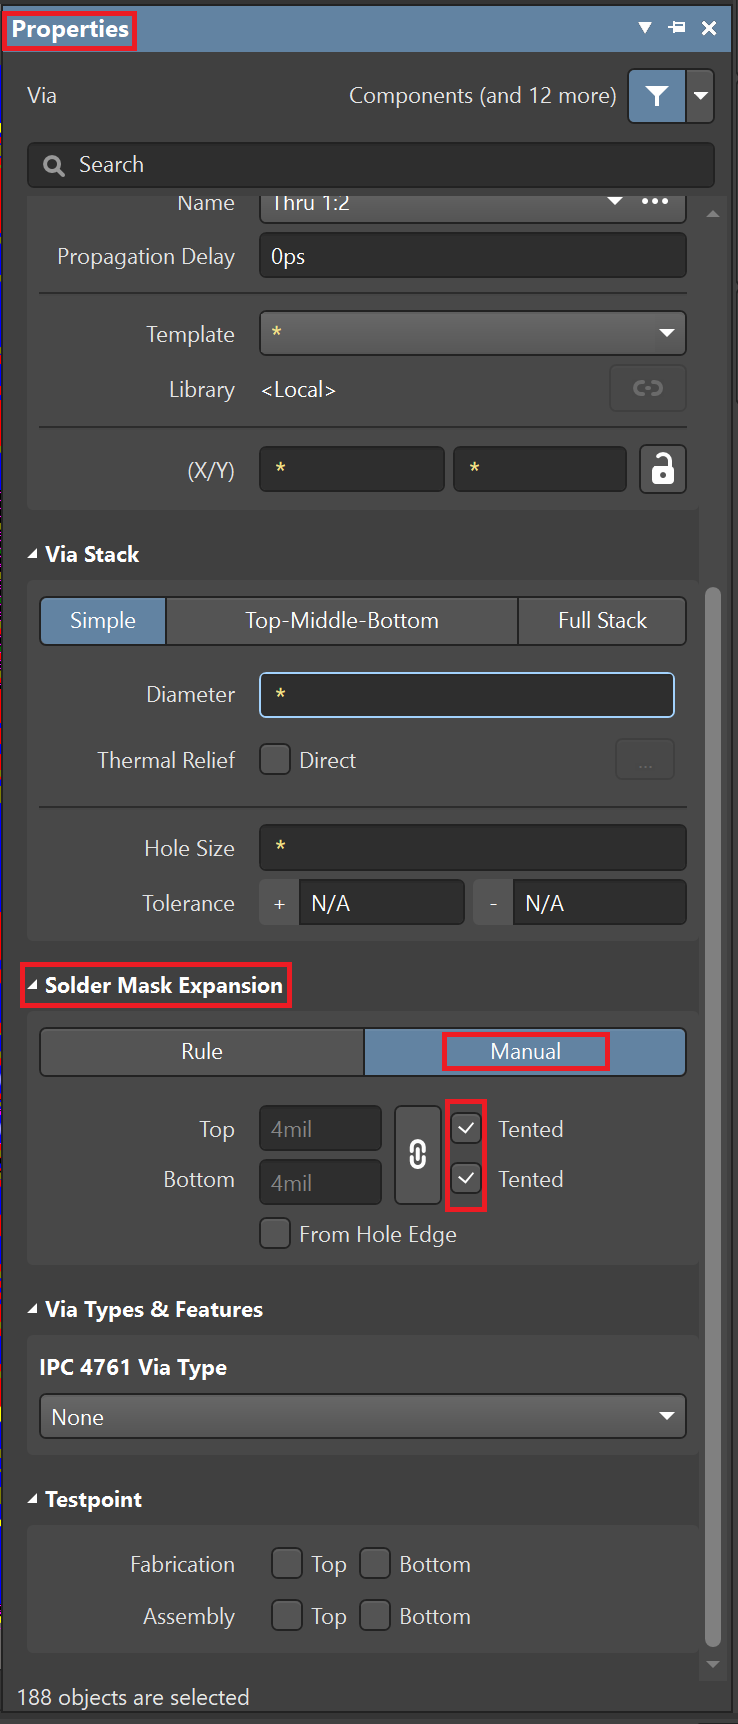
Task: Open the via Name ellipsis options
Action: 655,202
